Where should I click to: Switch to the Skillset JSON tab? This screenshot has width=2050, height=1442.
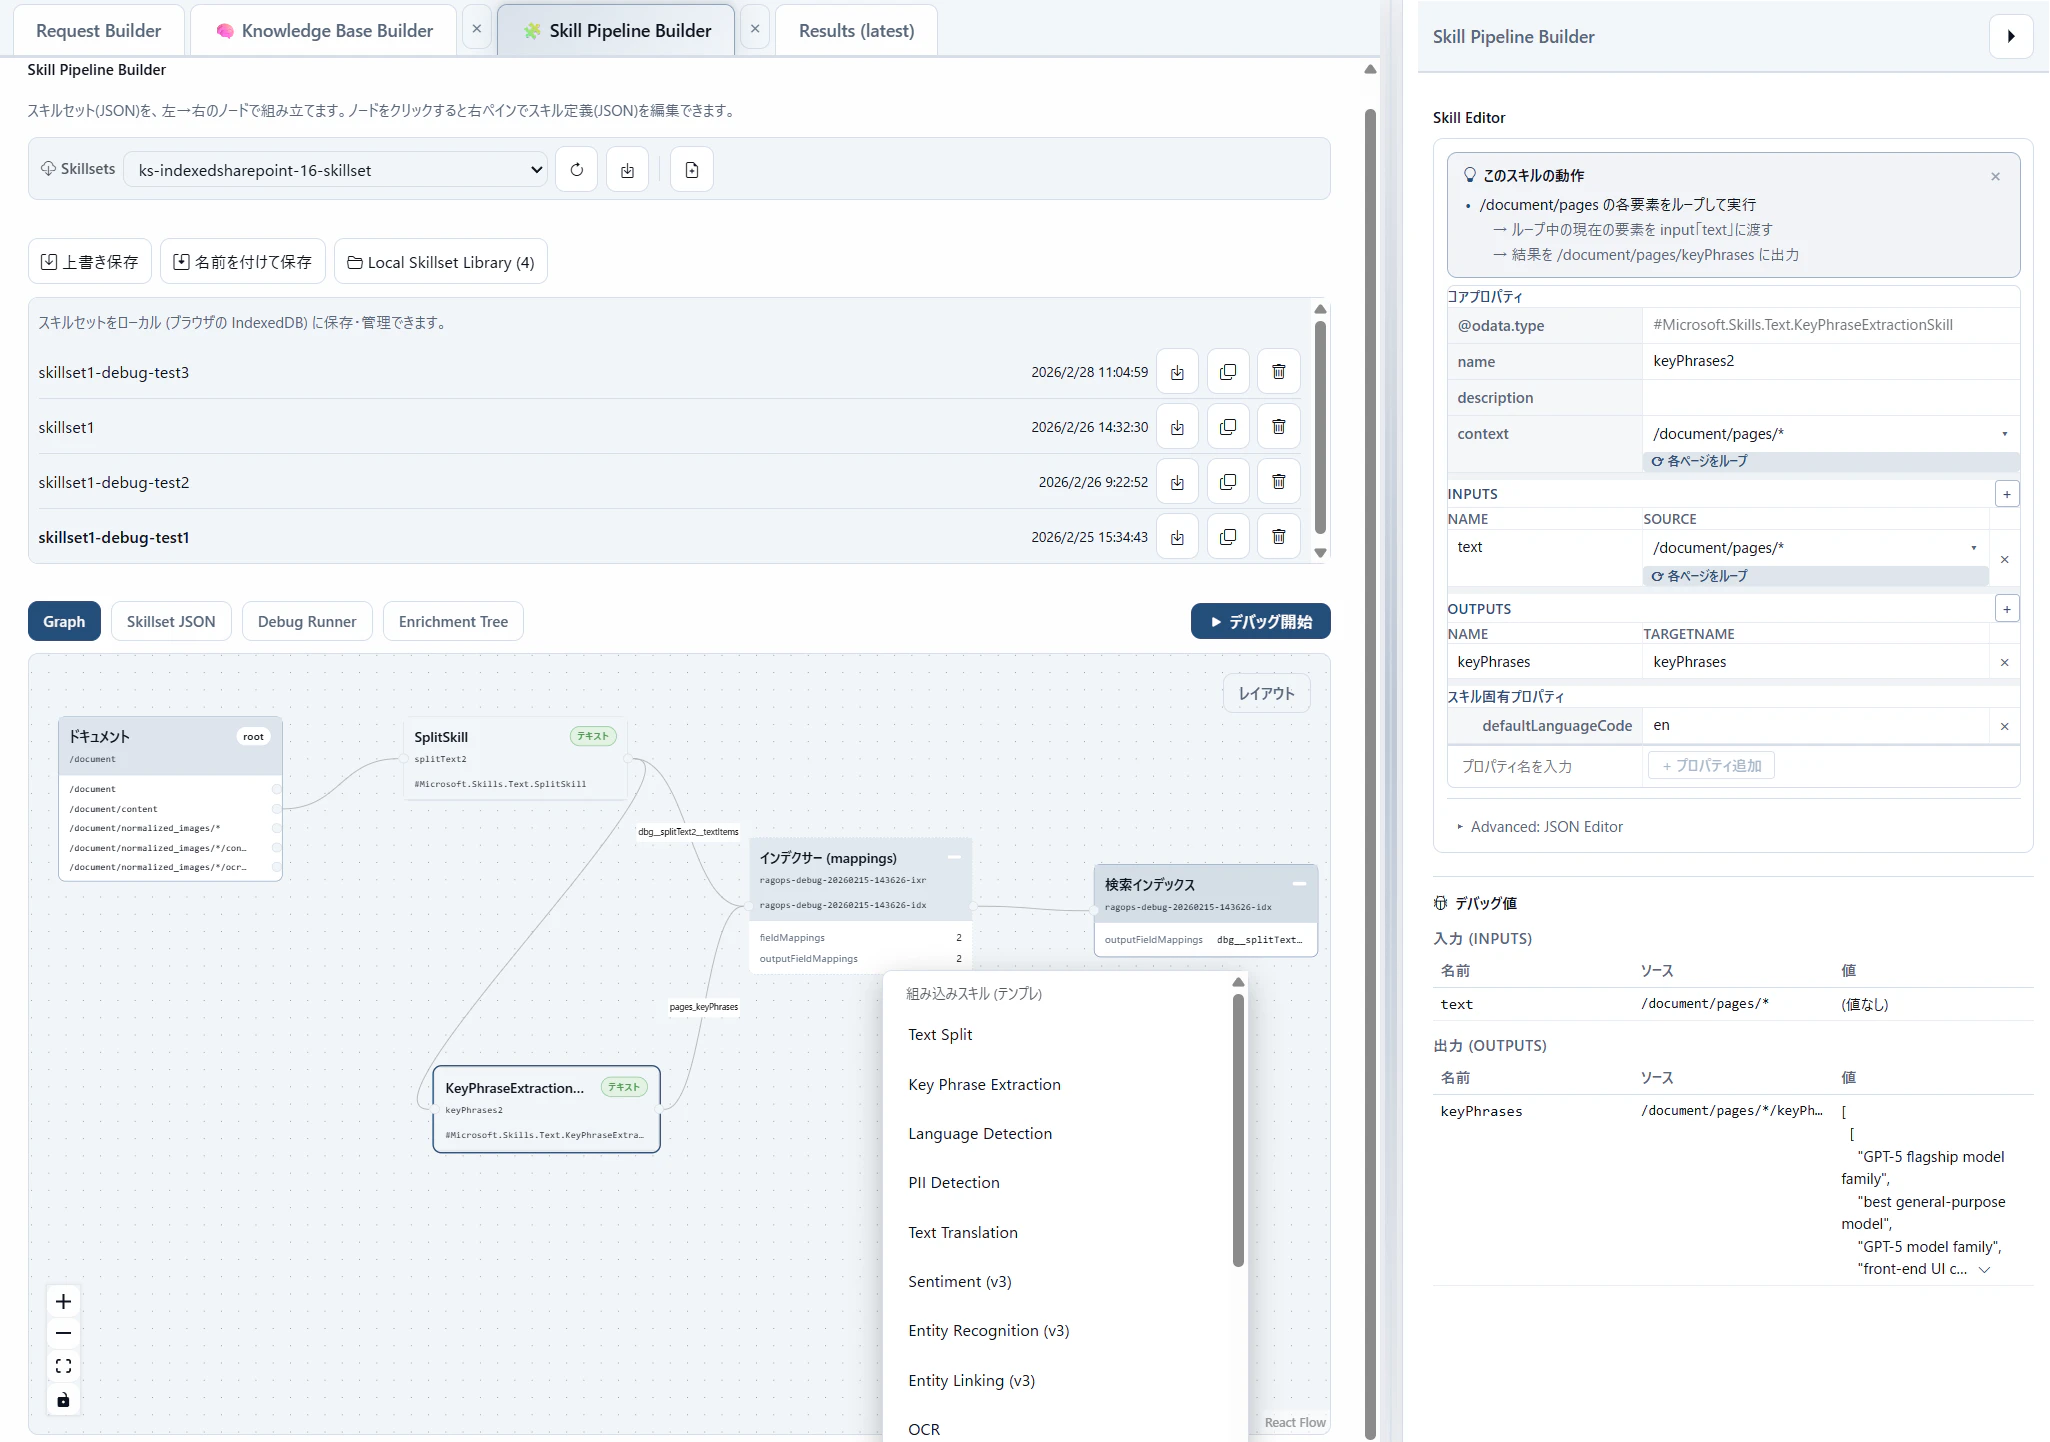click(171, 622)
